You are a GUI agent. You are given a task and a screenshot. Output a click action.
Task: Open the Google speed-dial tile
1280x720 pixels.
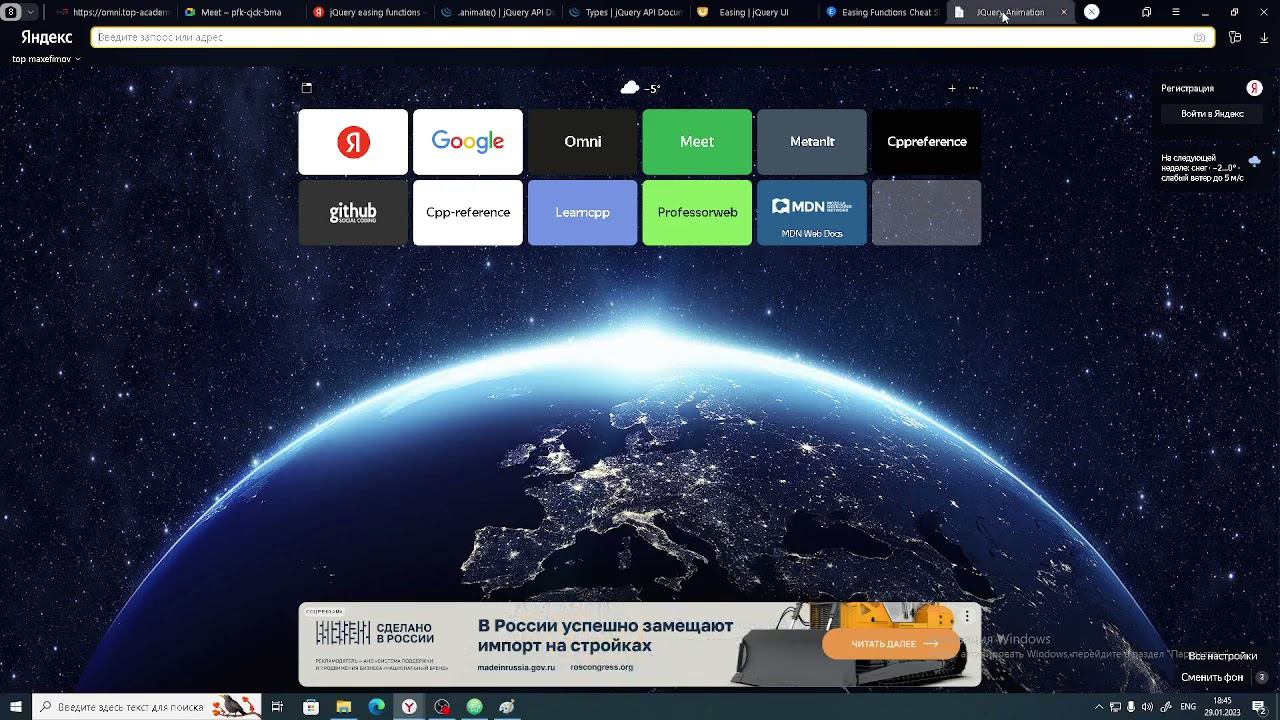coord(468,142)
